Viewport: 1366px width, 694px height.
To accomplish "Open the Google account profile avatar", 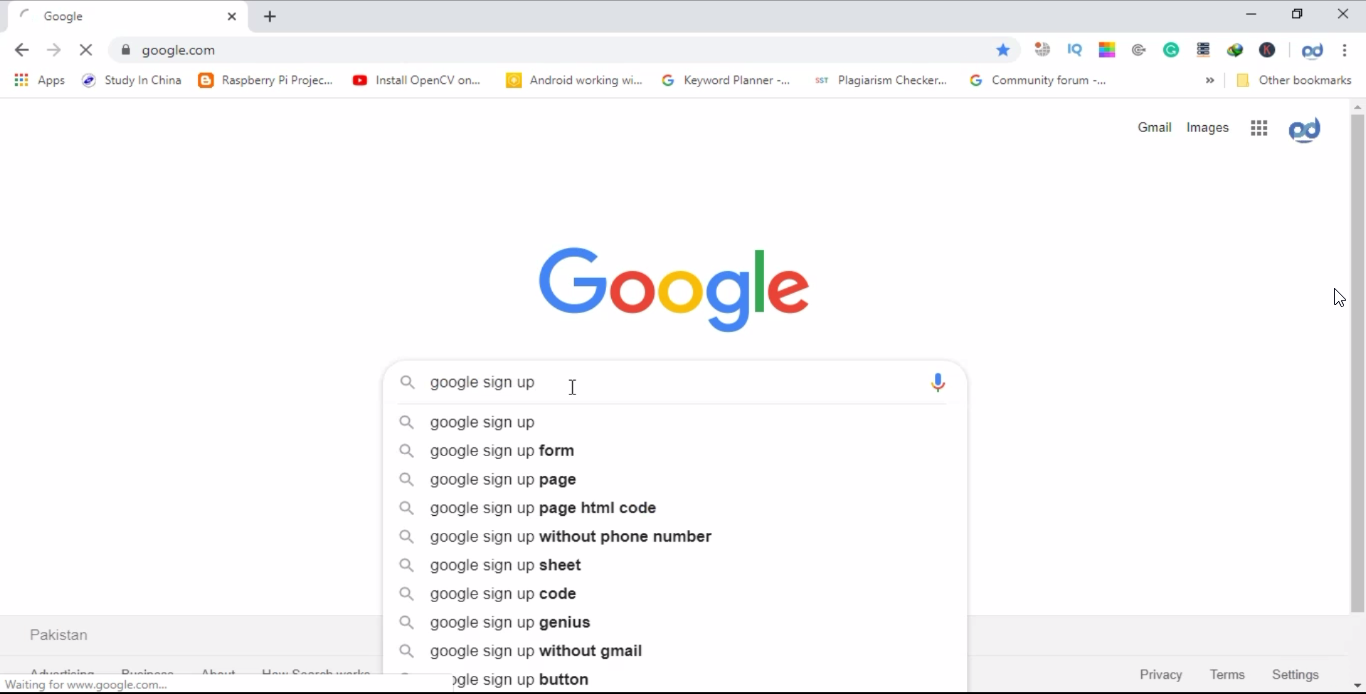I will 1304,129.
